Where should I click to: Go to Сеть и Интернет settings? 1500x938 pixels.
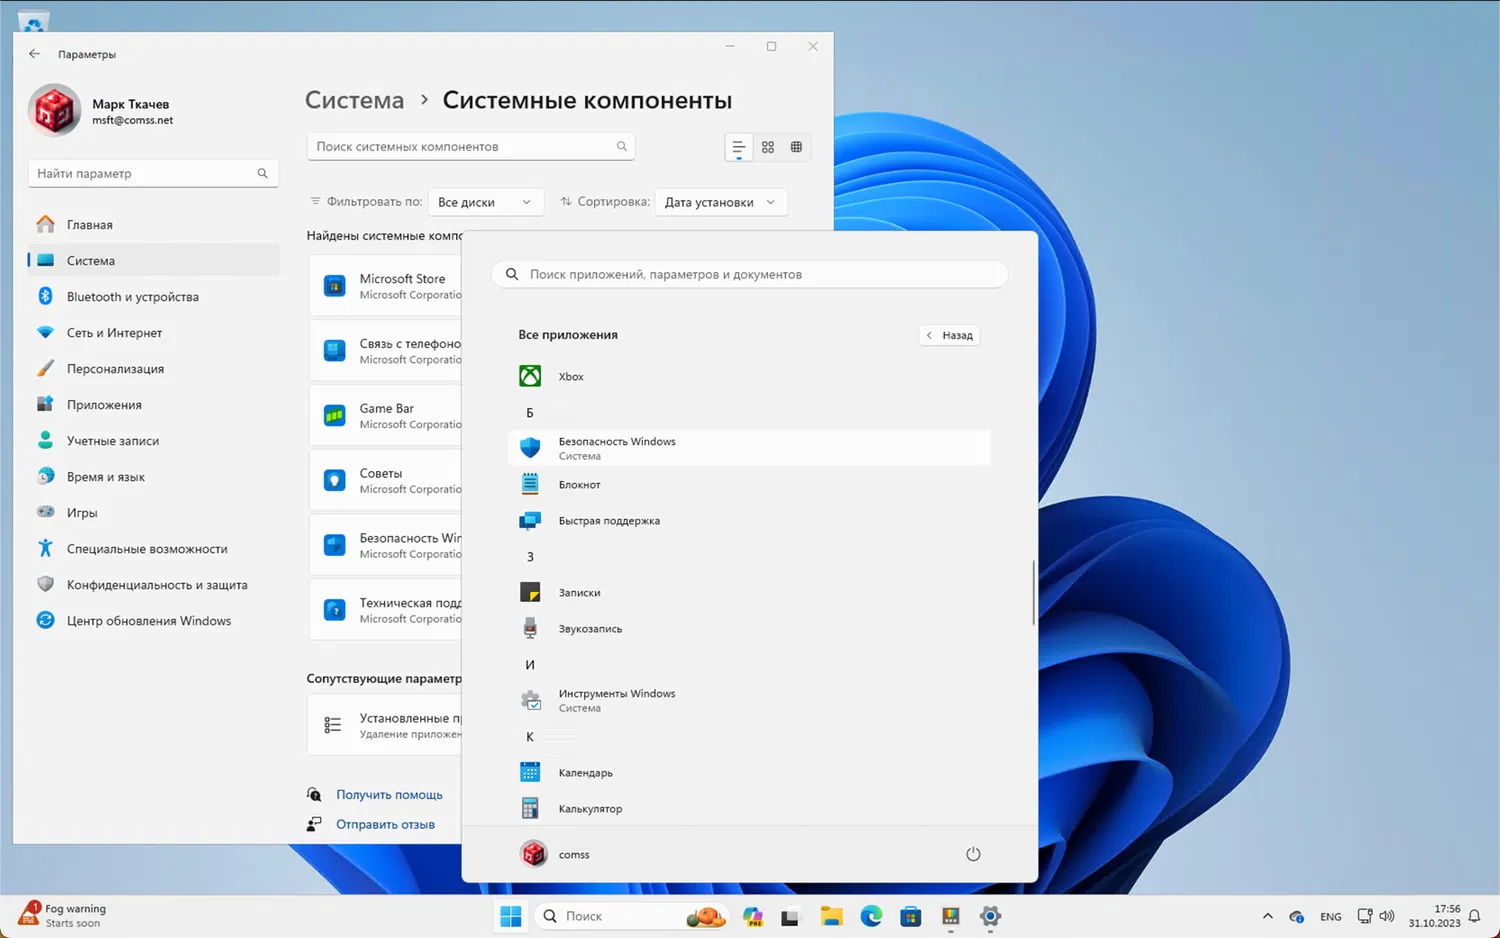click(154, 333)
